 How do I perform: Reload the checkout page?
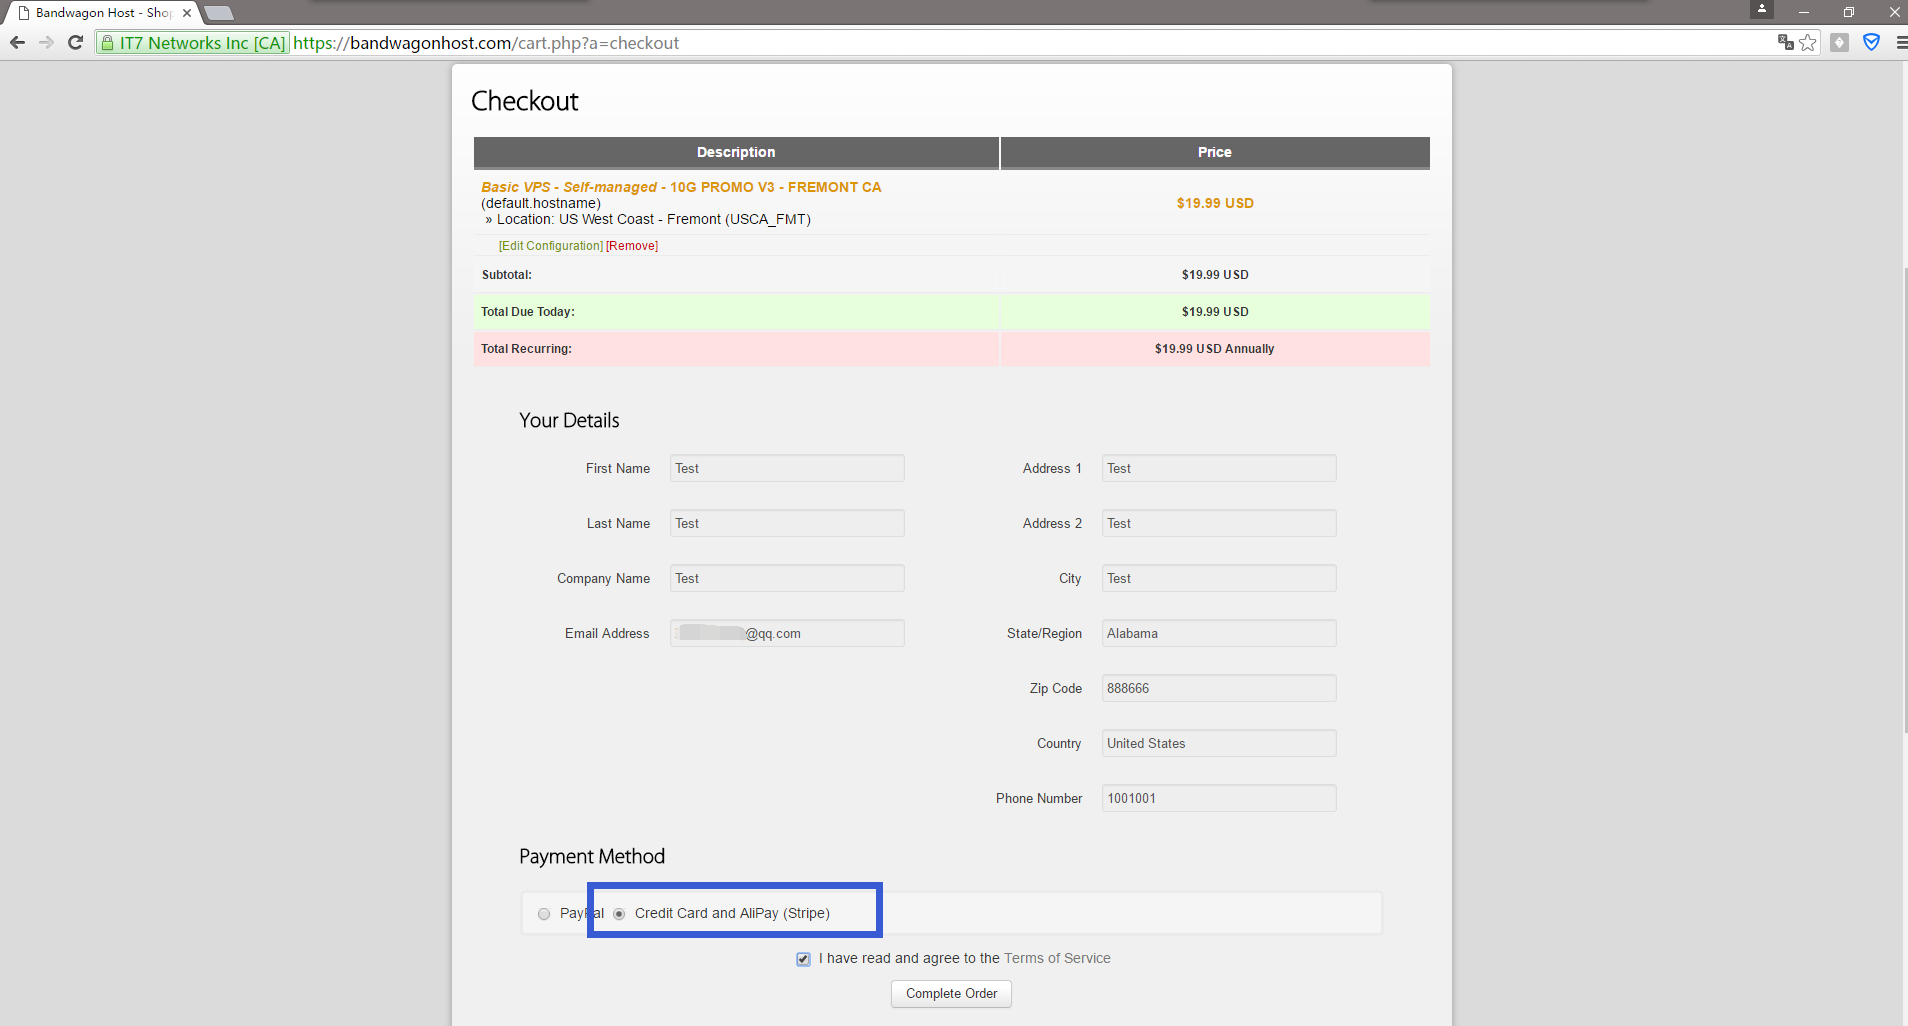click(75, 43)
